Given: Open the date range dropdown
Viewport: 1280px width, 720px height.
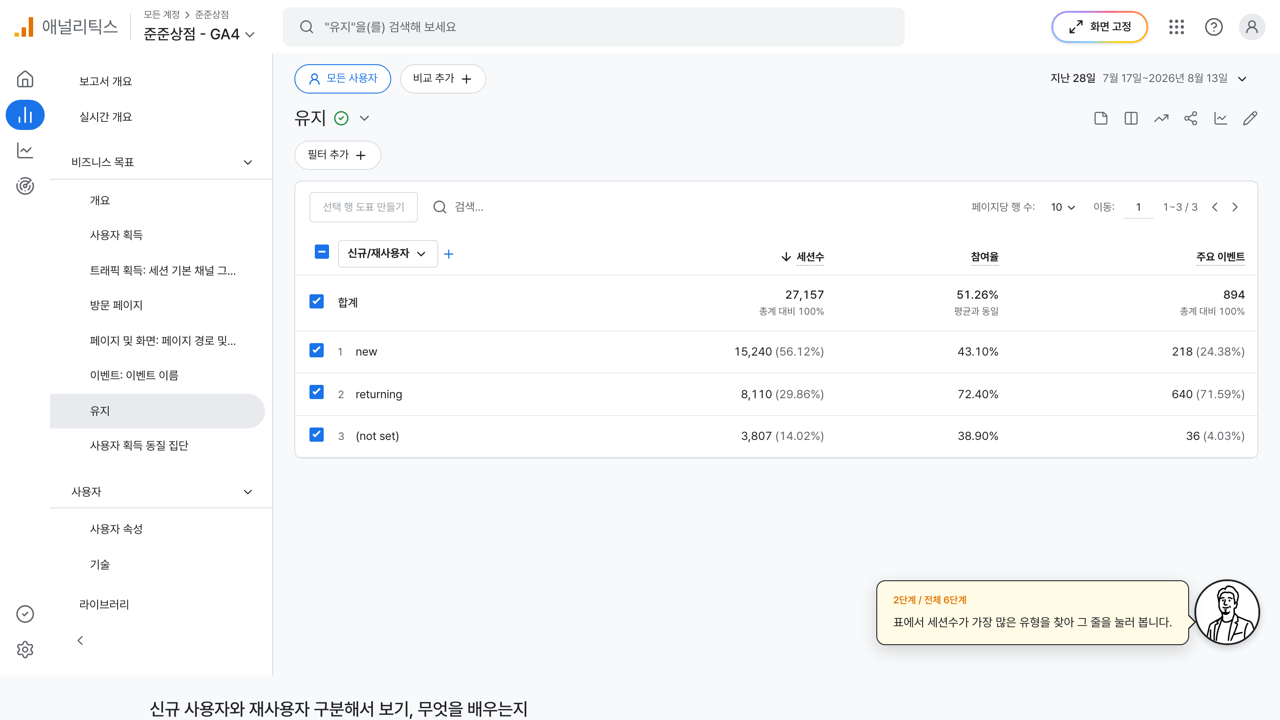Looking at the screenshot, I should (x=1149, y=78).
